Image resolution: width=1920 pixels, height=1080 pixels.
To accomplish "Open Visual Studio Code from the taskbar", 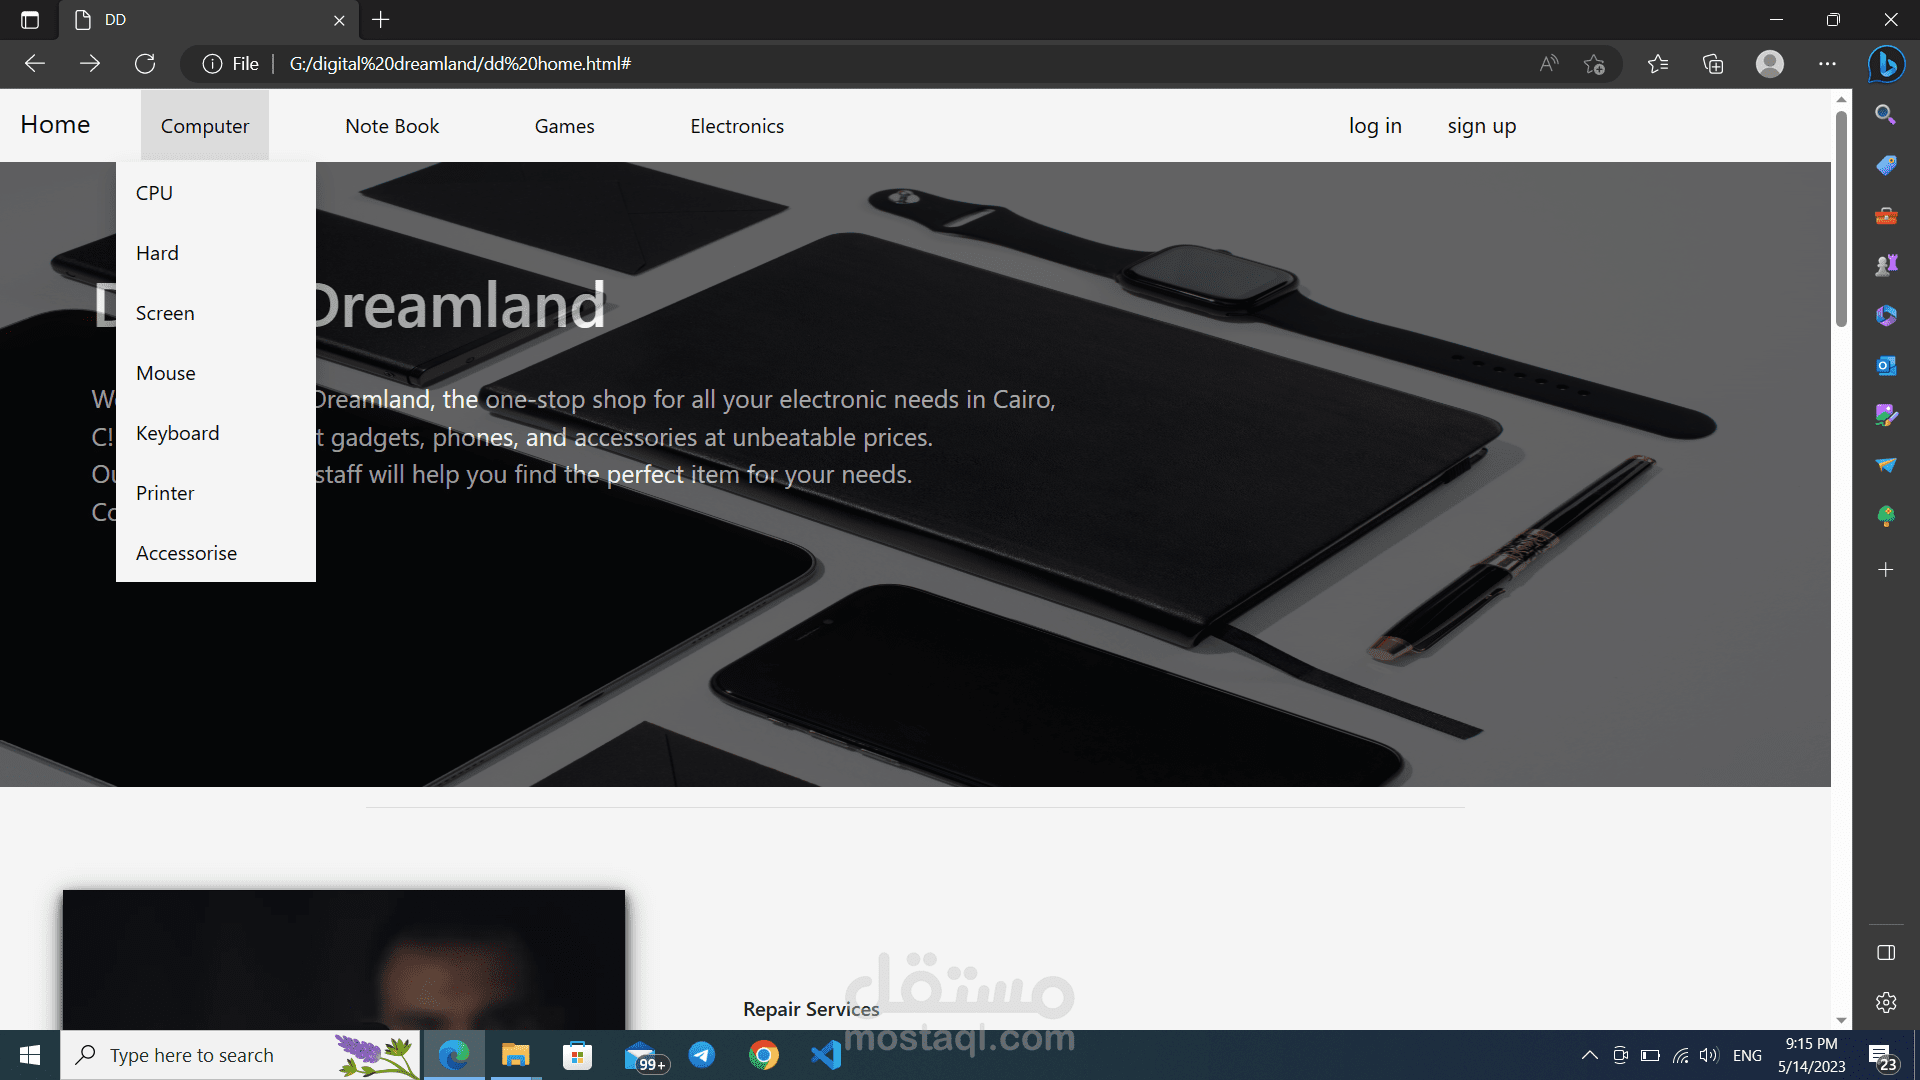I will pyautogui.click(x=825, y=1054).
